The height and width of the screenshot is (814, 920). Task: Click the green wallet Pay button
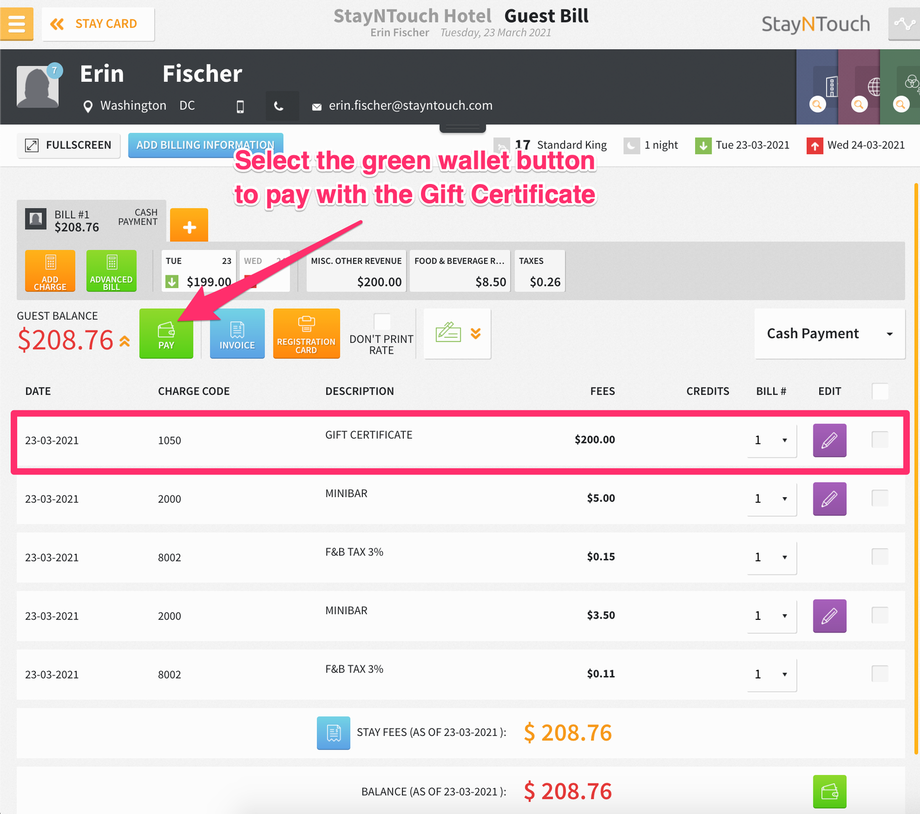pyautogui.click(x=166, y=333)
